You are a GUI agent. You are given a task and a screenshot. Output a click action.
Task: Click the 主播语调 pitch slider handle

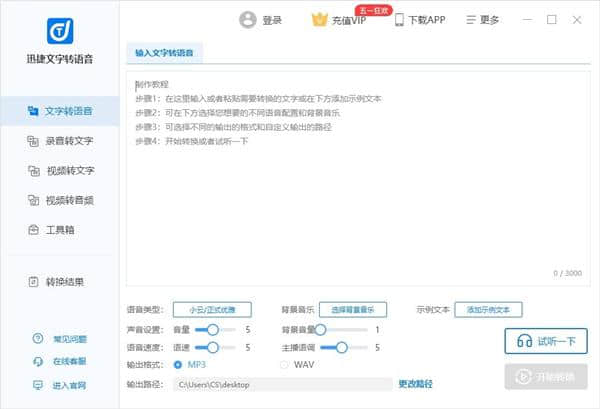pos(342,347)
